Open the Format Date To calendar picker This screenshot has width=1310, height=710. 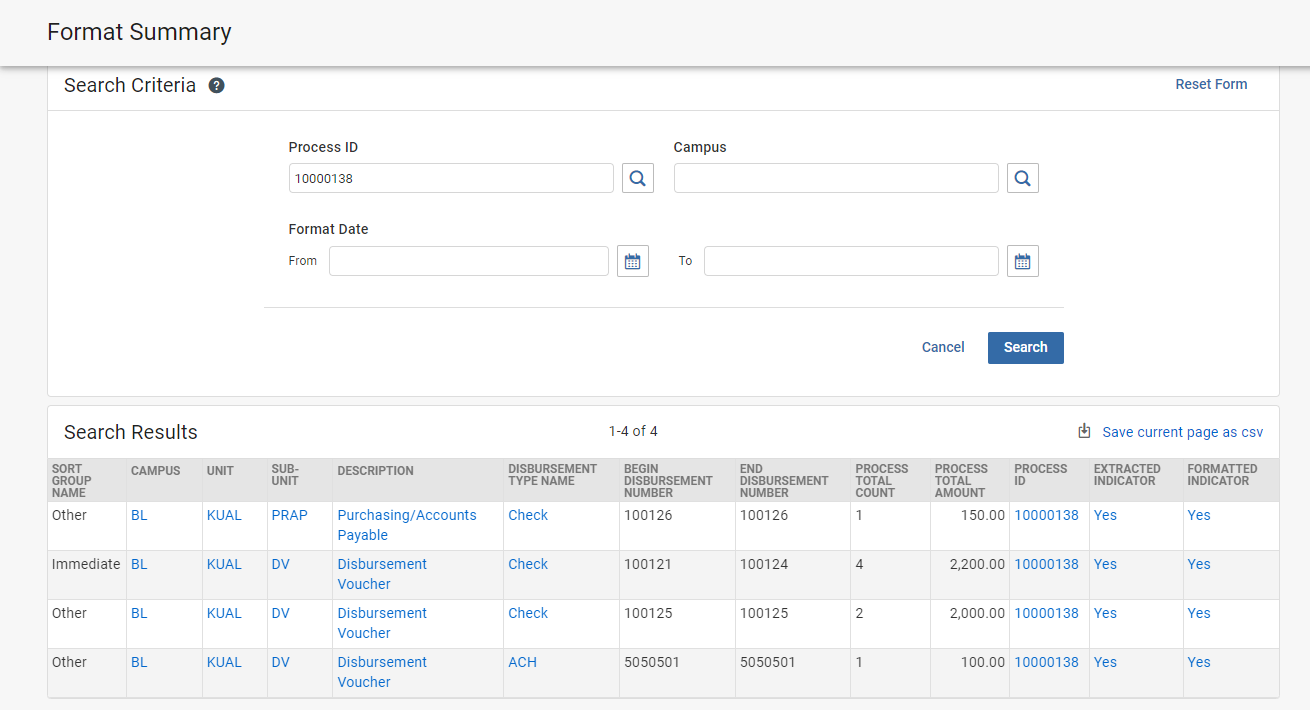[x=1022, y=261]
